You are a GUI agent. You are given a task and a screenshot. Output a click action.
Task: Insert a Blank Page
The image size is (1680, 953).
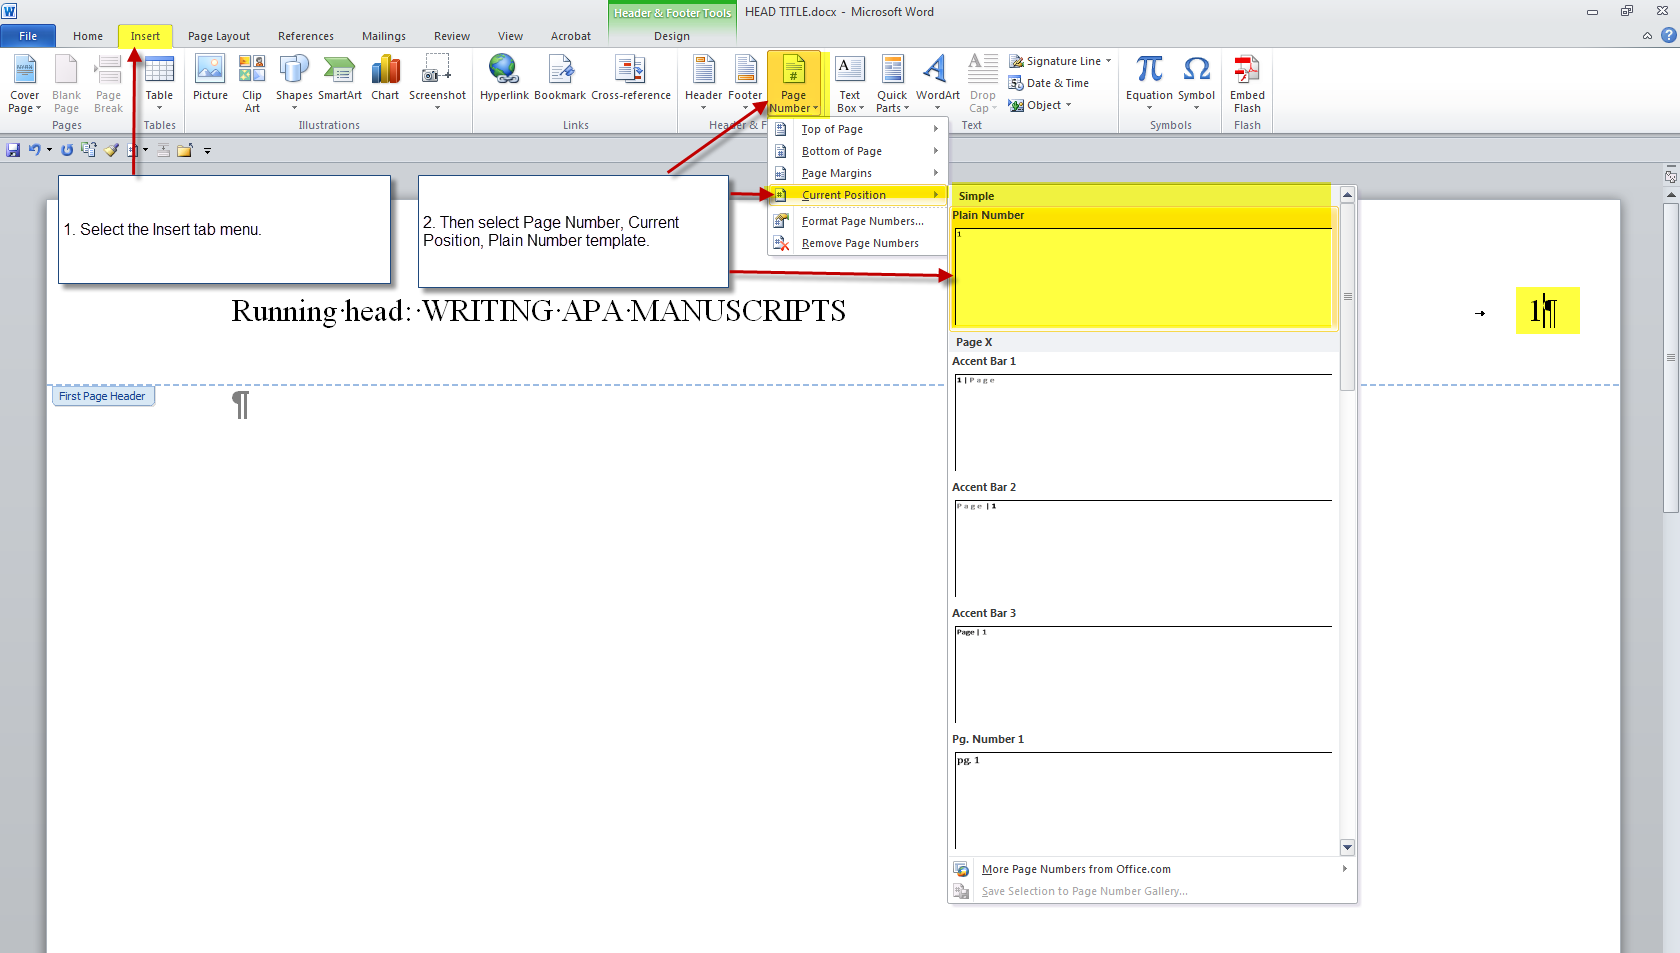click(x=66, y=84)
